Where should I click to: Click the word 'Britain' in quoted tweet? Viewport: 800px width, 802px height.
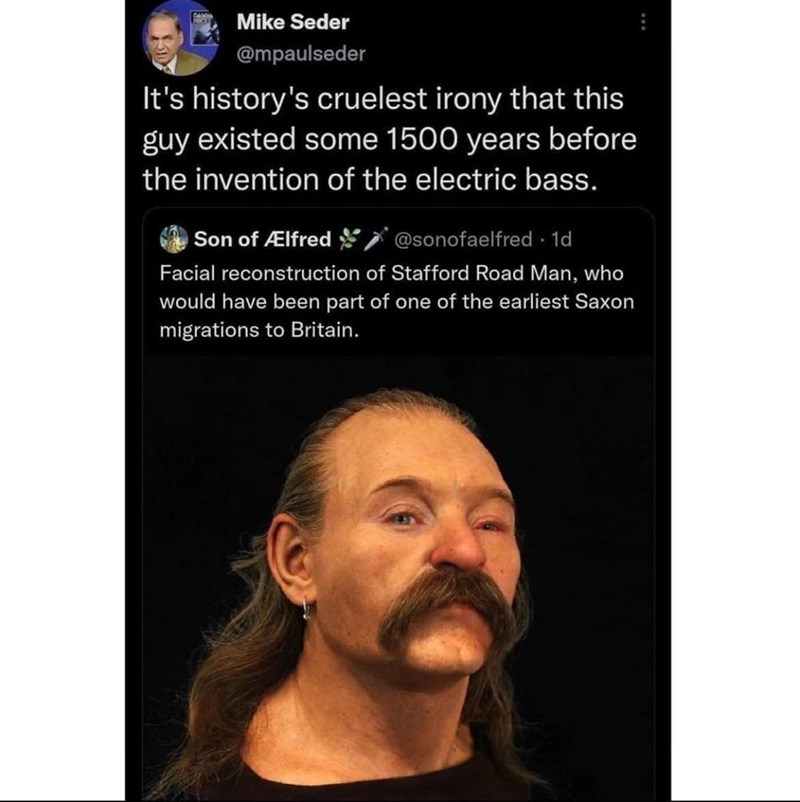(x=325, y=330)
